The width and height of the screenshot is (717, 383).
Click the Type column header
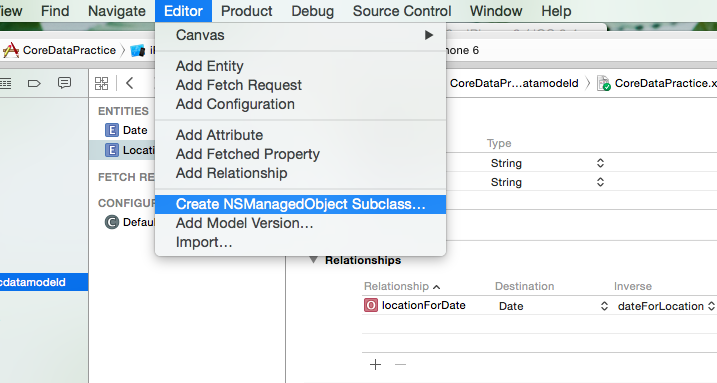(499, 144)
